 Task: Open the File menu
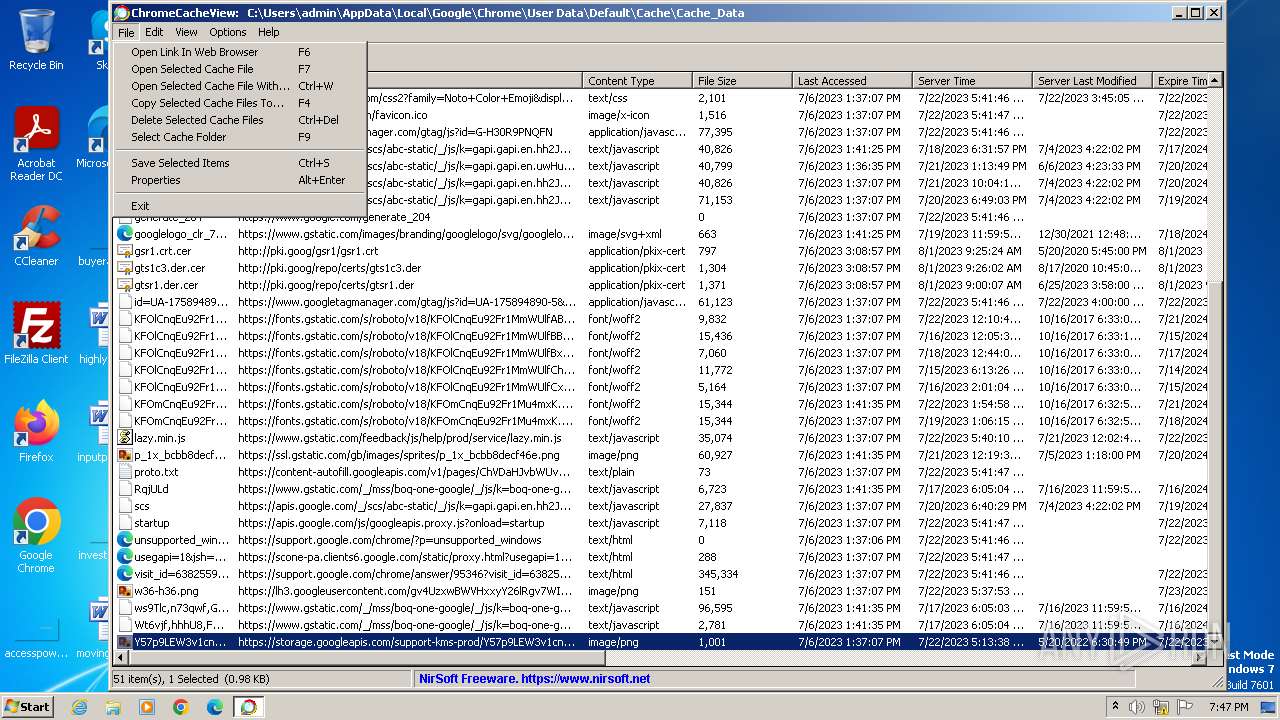pos(125,32)
